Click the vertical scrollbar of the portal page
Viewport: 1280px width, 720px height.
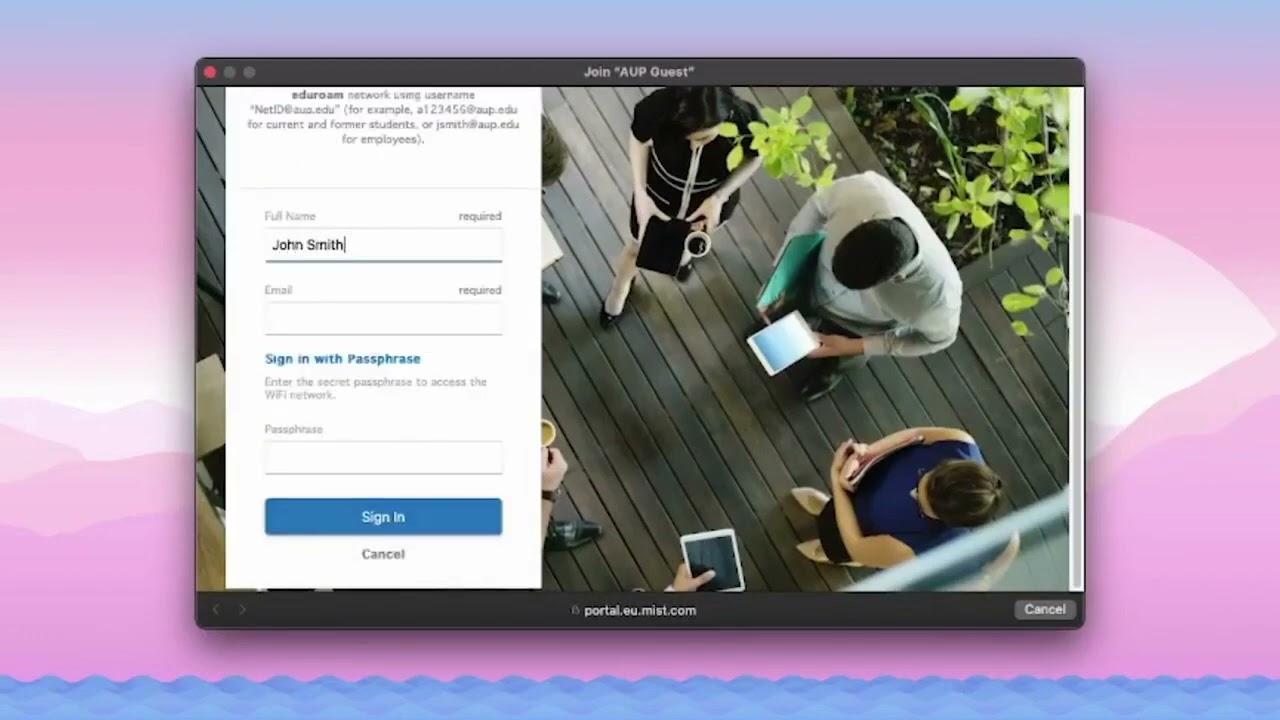tap(1076, 338)
